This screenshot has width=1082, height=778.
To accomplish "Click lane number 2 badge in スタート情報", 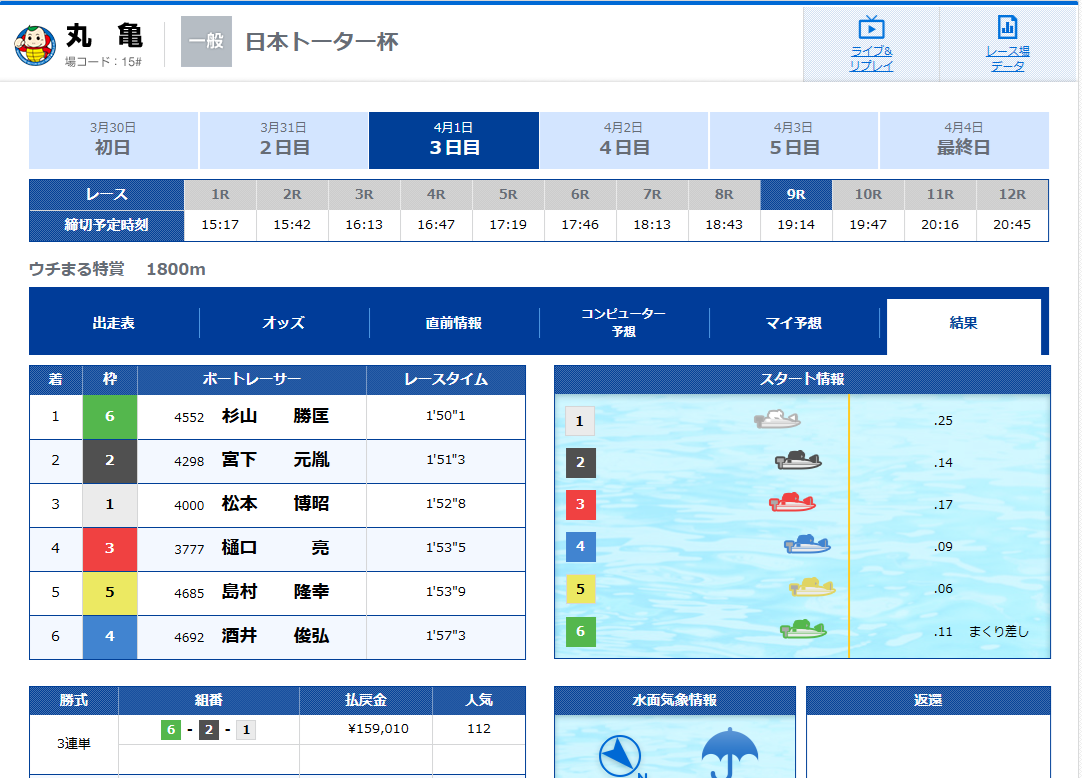I will pyautogui.click(x=580, y=463).
